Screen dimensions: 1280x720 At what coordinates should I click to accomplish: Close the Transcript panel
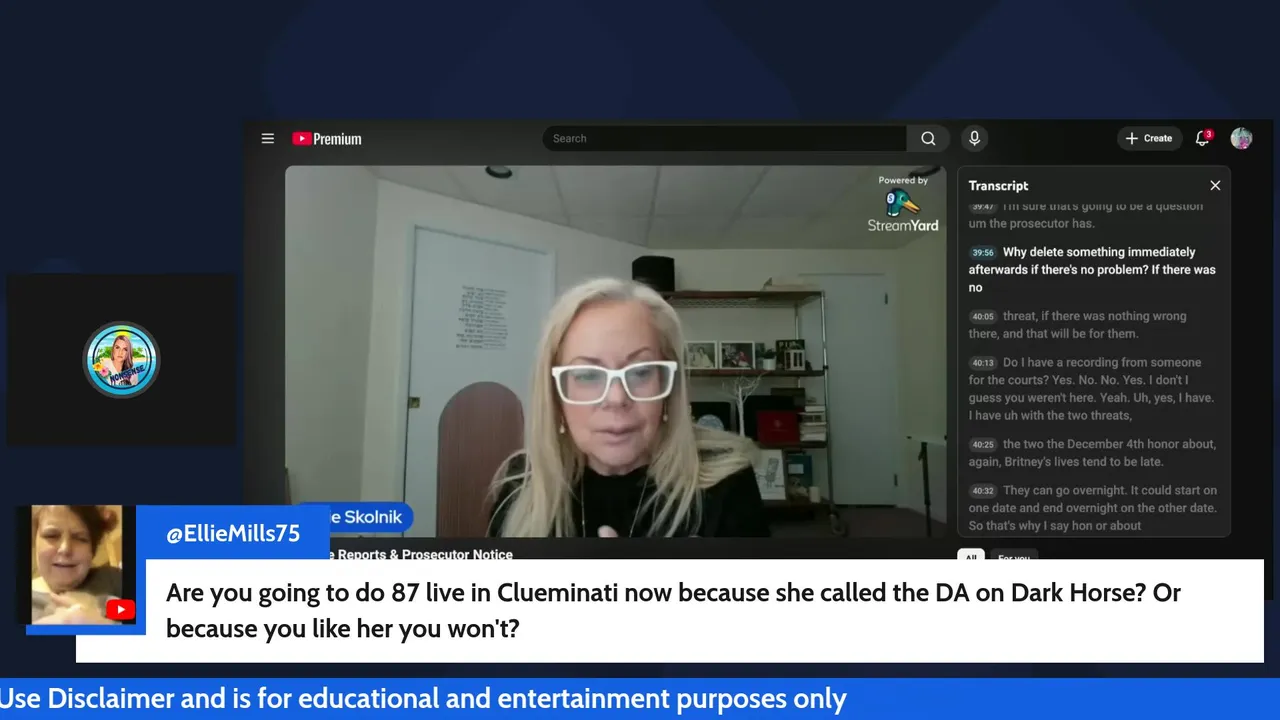pyautogui.click(x=1215, y=186)
